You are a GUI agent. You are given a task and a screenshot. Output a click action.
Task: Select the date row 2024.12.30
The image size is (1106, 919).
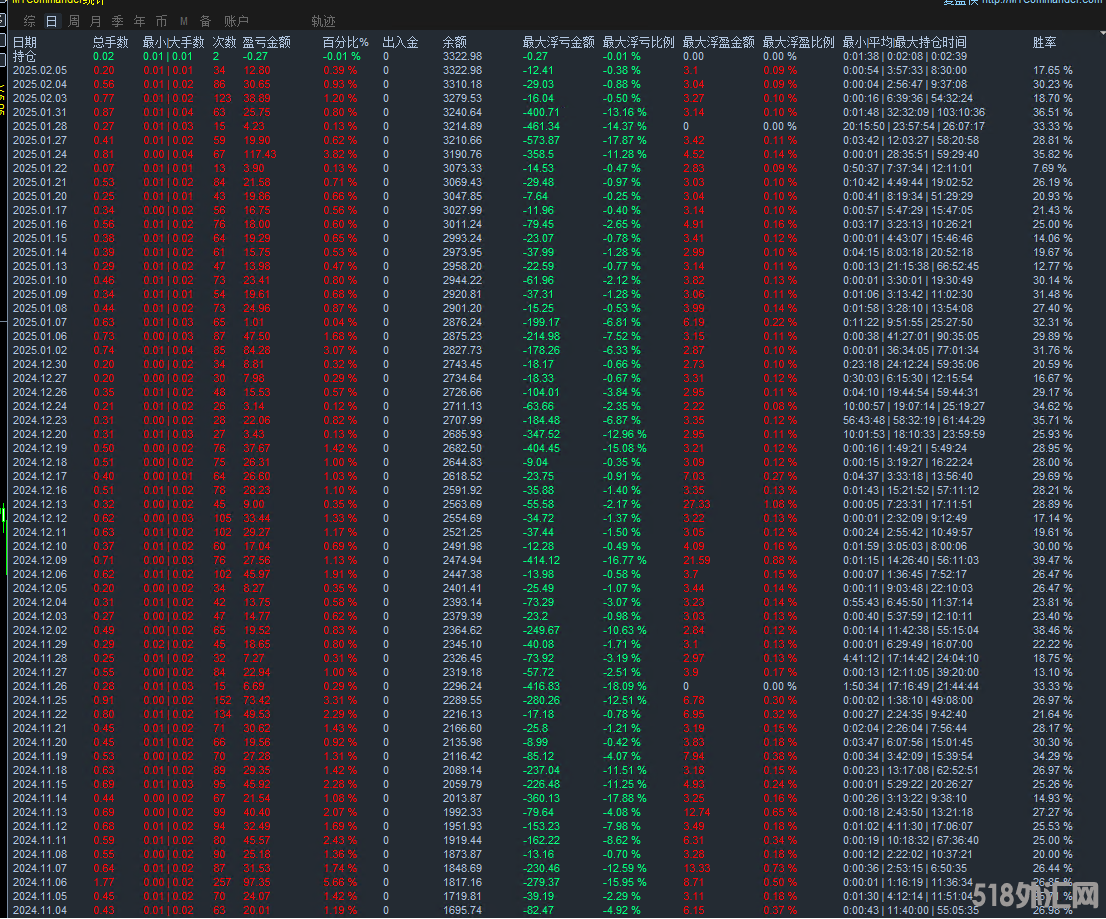[x=40, y=364]
